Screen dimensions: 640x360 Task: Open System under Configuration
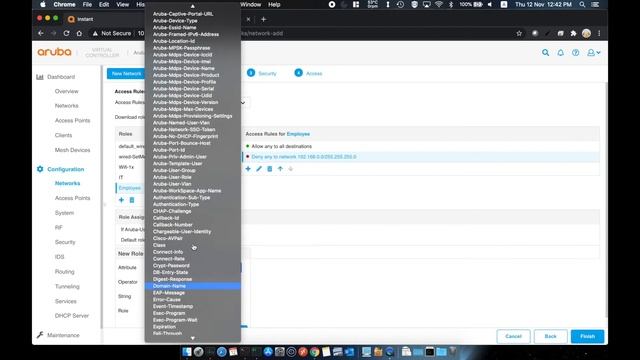tap(64, 213)
